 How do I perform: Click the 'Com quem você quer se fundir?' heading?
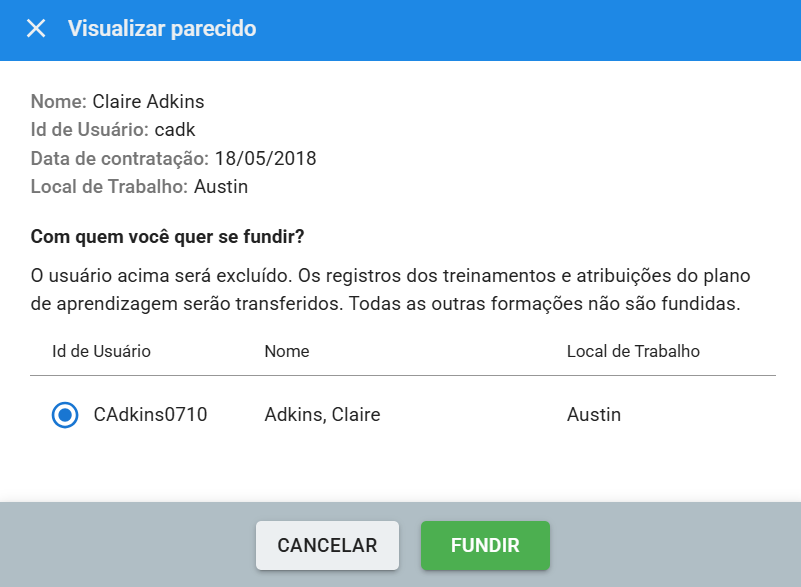point(168,237)
